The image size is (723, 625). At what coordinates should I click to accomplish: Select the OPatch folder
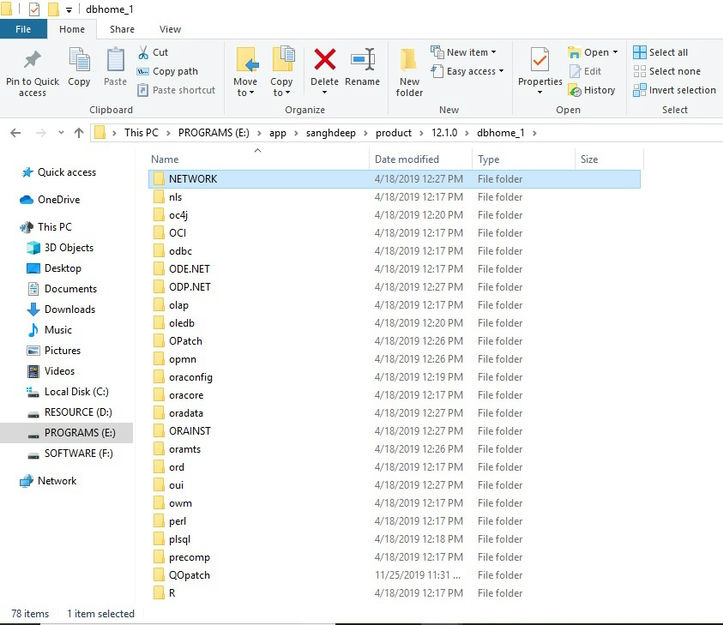[394, 341]
